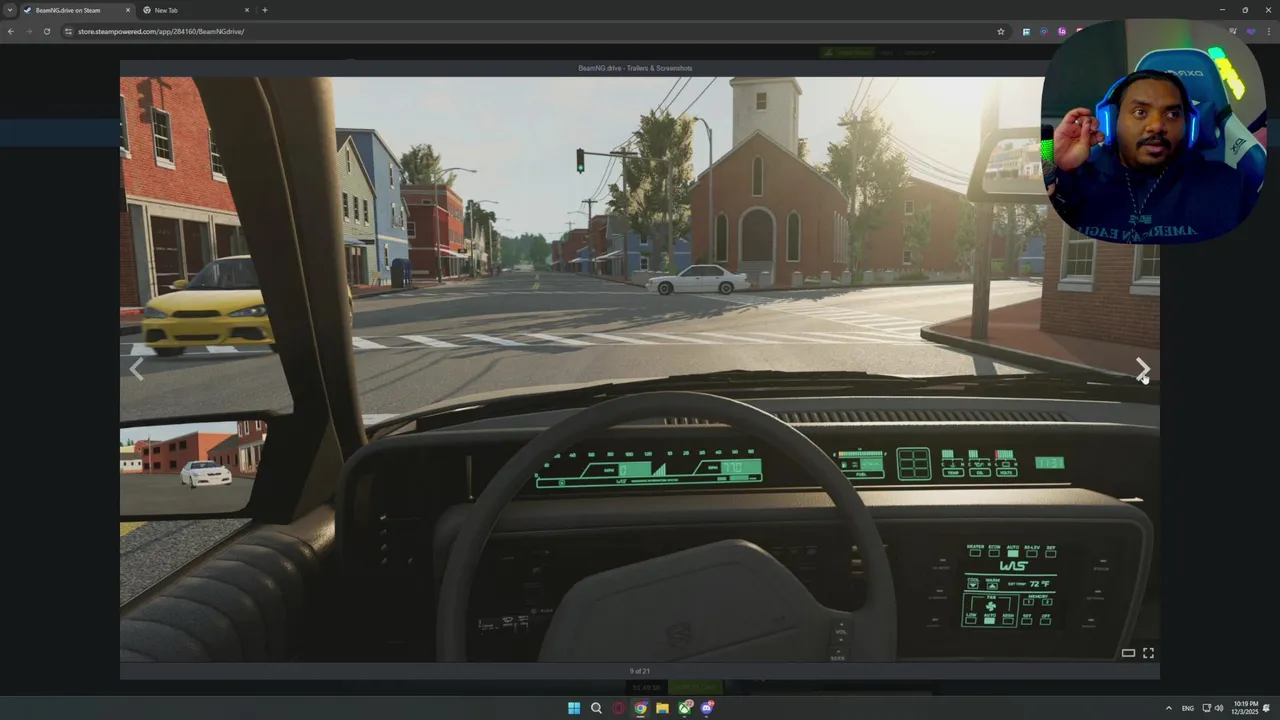
Task: Close the BeamNG.drive on Steam tab
Action: coord(128,10)
